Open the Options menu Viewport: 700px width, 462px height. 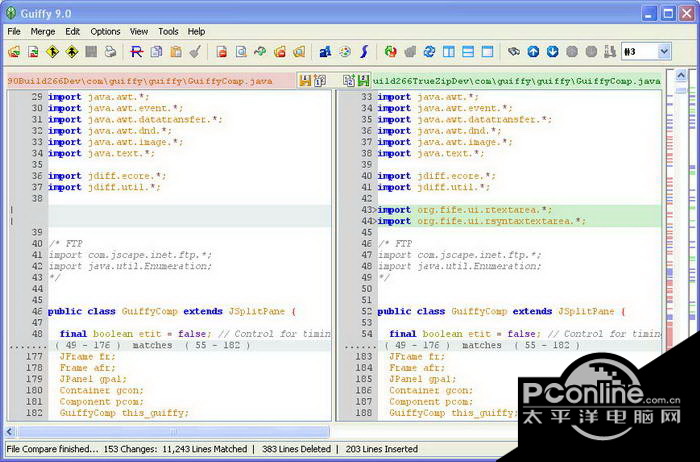(105, 31)
